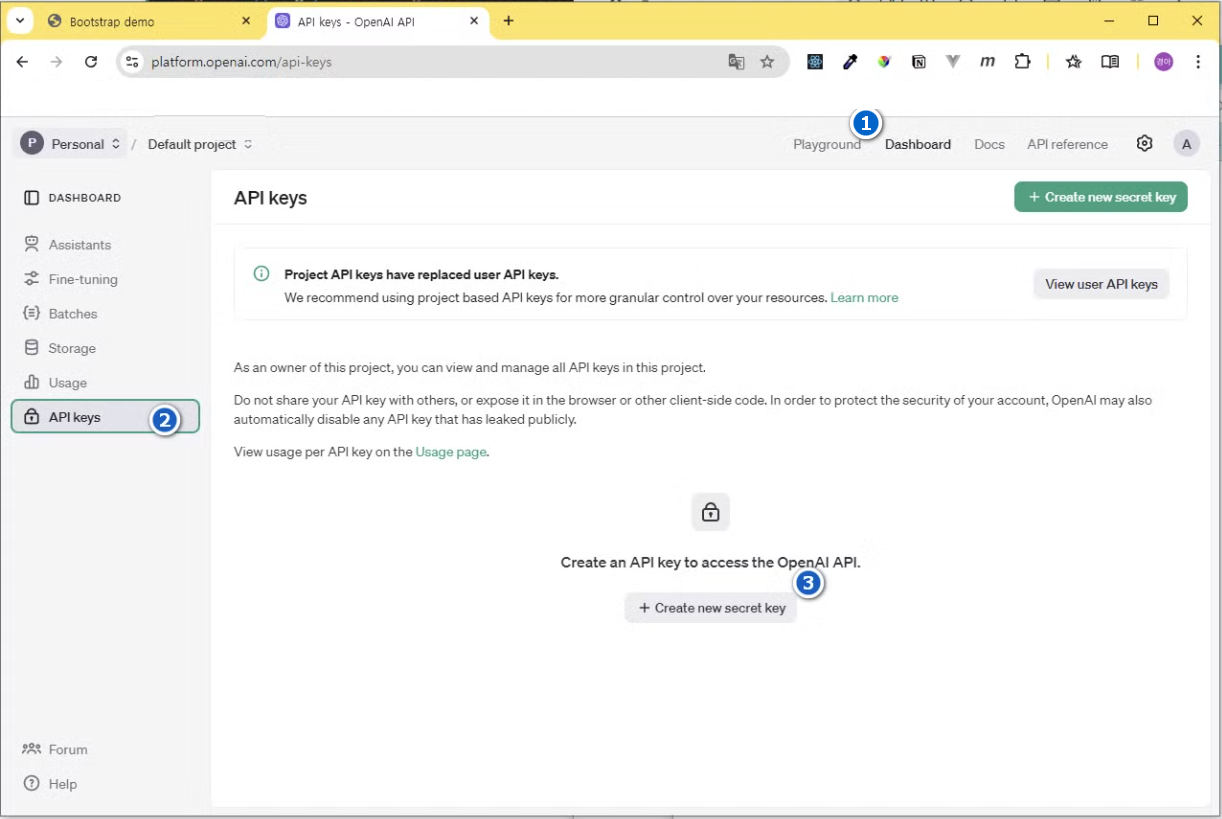
Task: Open the gray V extension icon
Action: [x=953, y=62]
